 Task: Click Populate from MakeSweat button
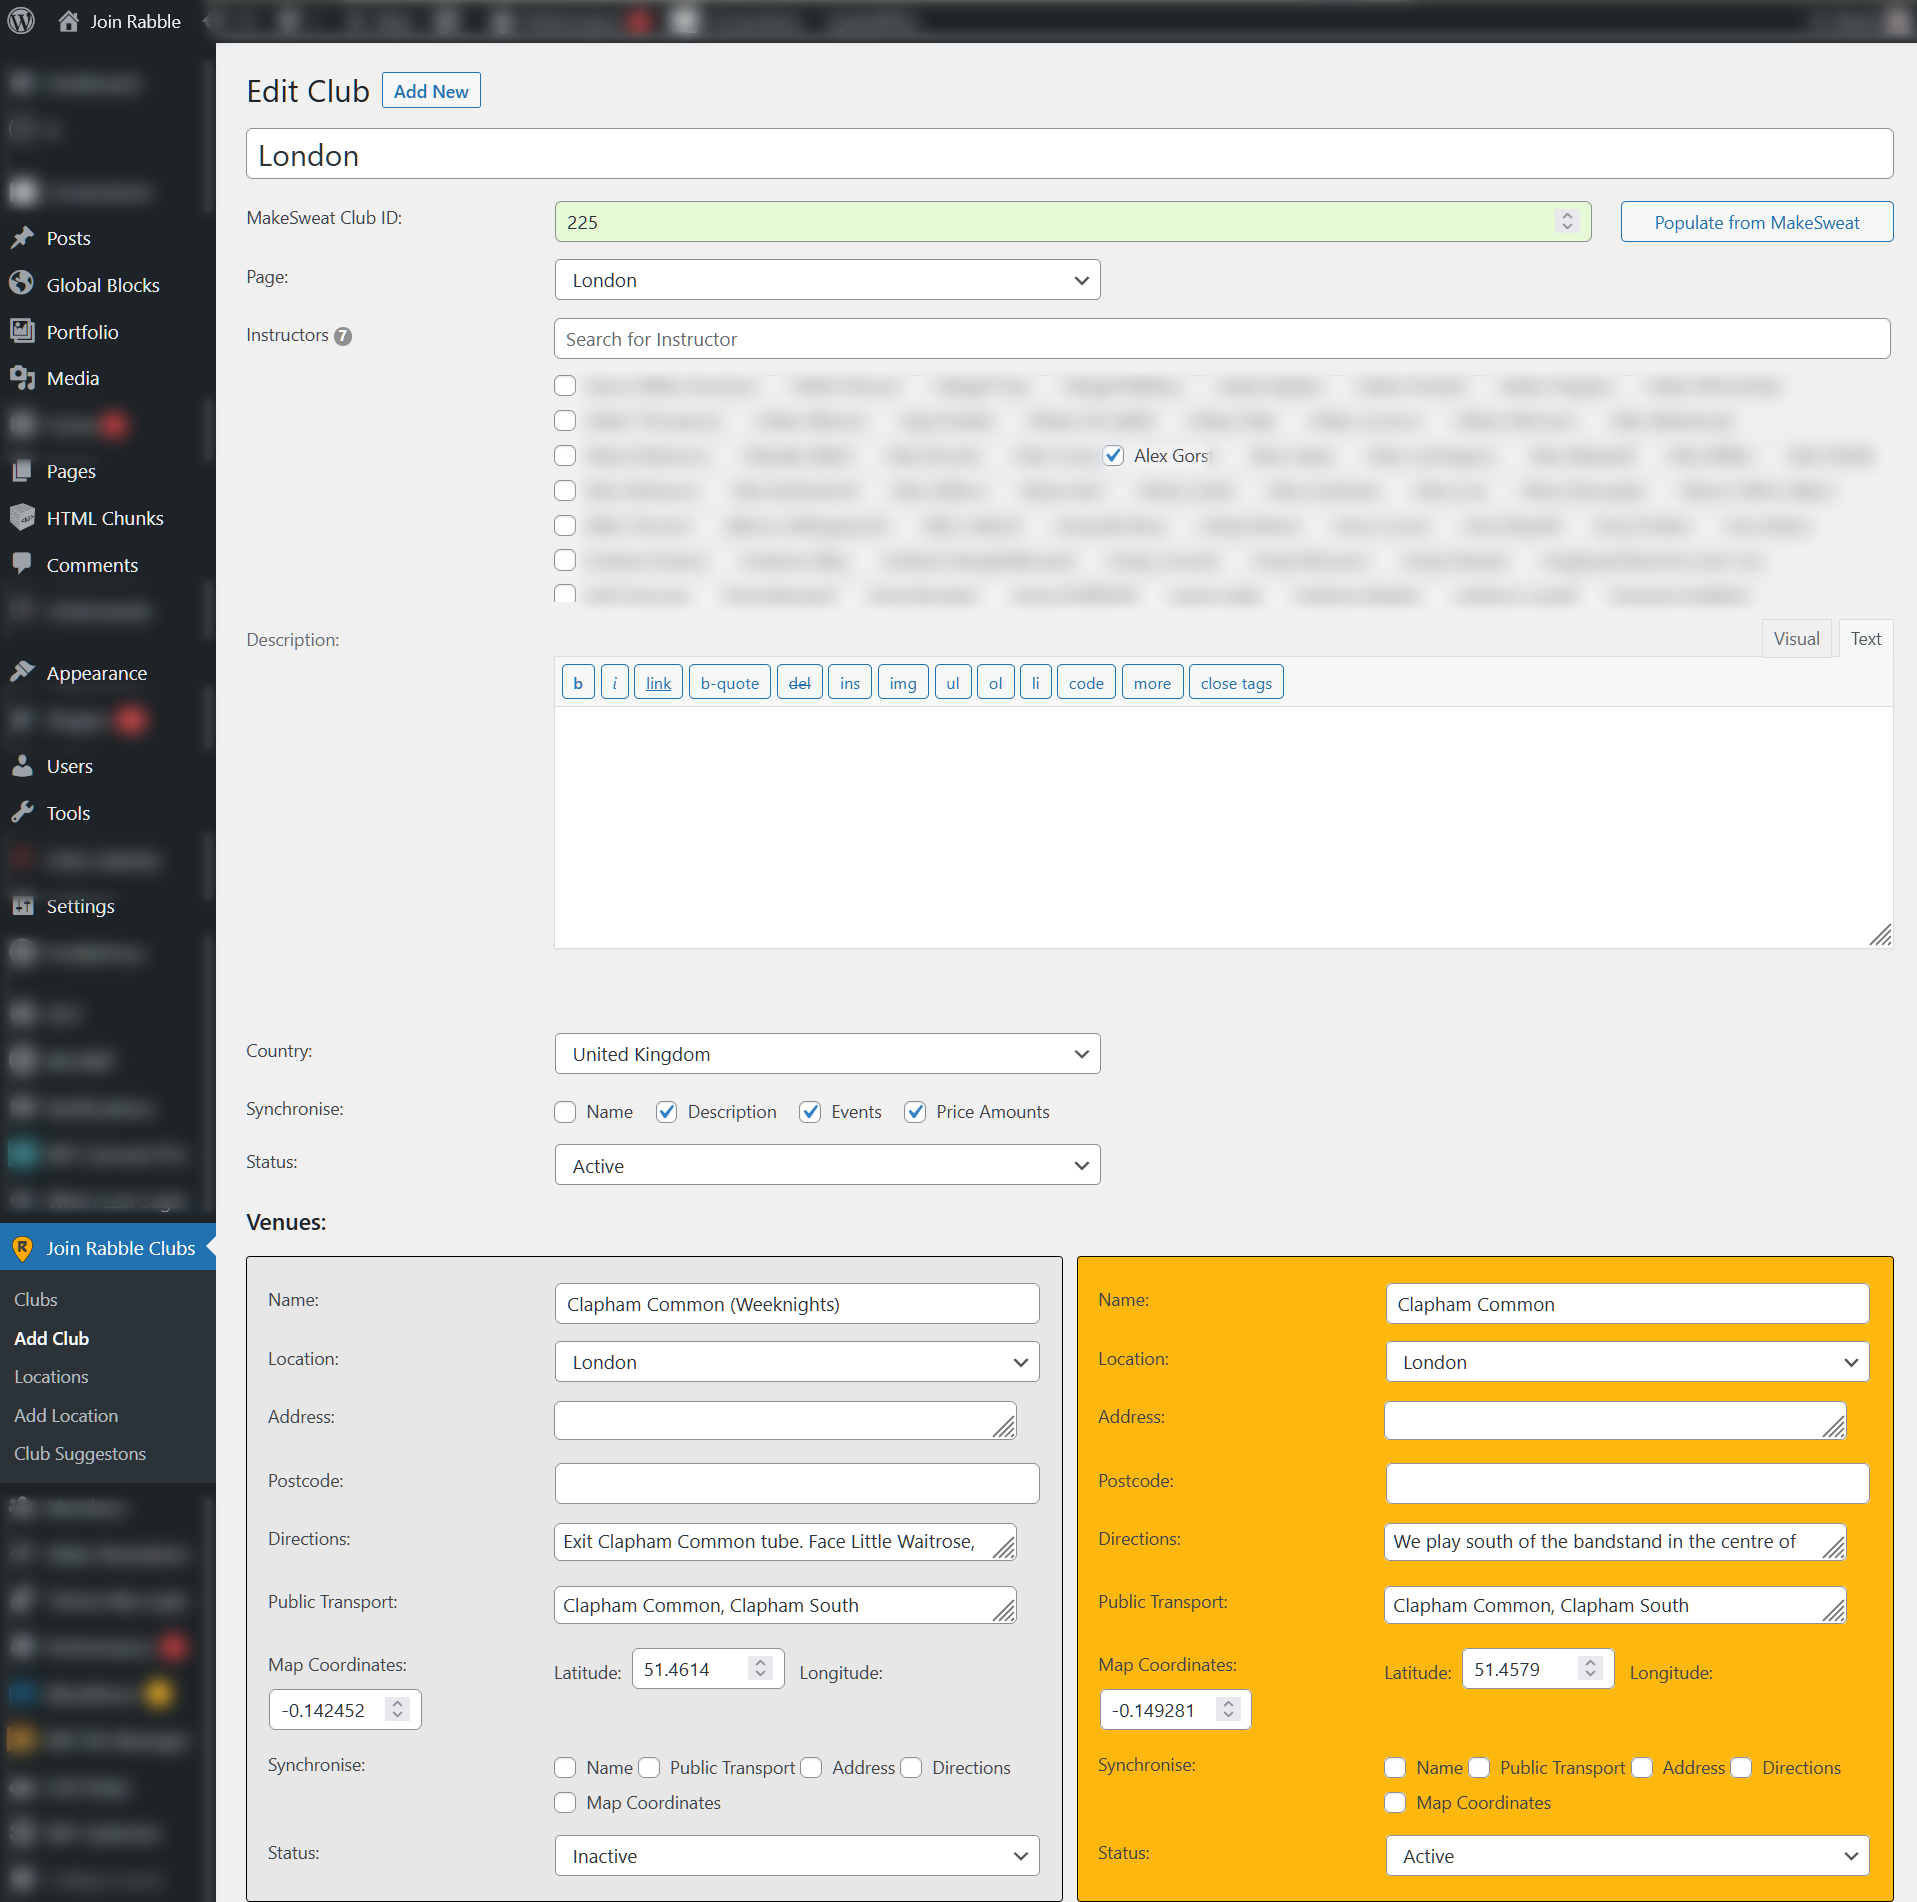(1756, 222)
